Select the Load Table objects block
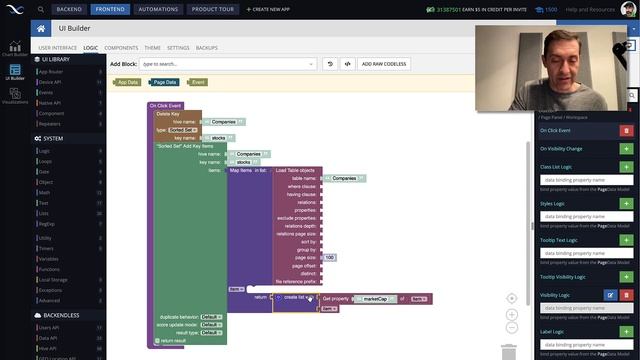640x360 pixels. pos(295,170)
